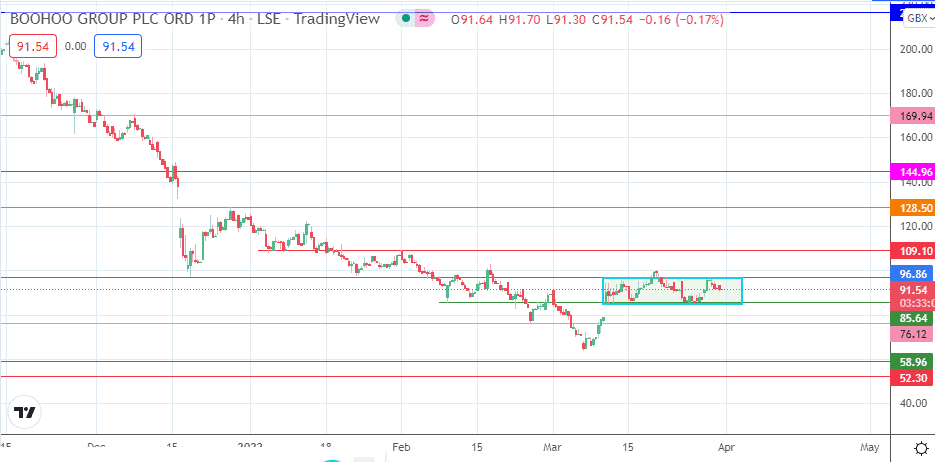Select the pink 76.12 price label
Viewport: 935px width, 462px height.
pos(912,334)
